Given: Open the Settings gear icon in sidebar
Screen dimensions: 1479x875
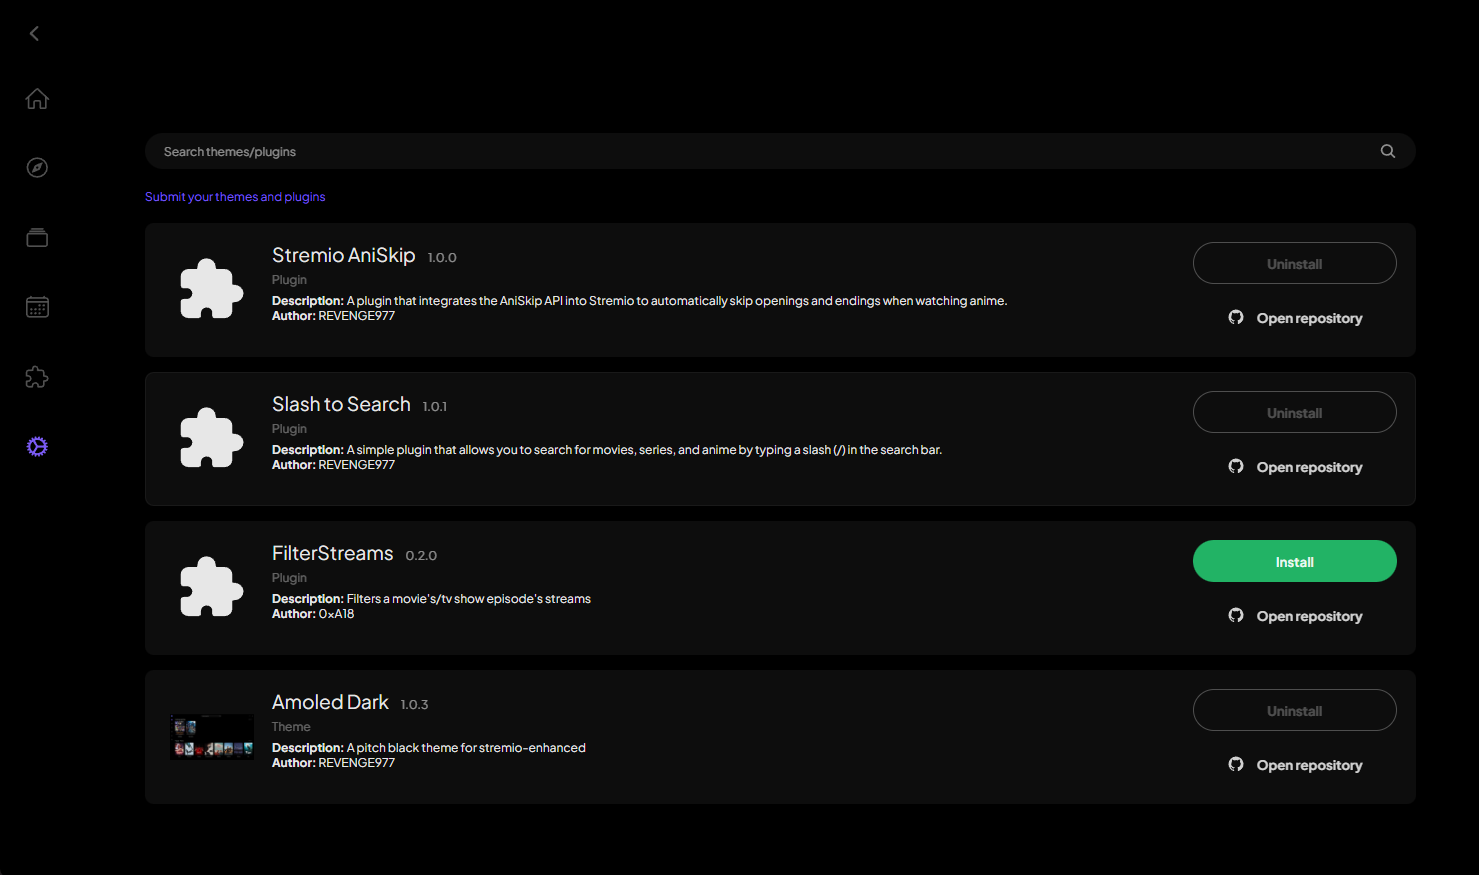Looking at the screenshot, I should pyautogui.click(x=37, y=446).
